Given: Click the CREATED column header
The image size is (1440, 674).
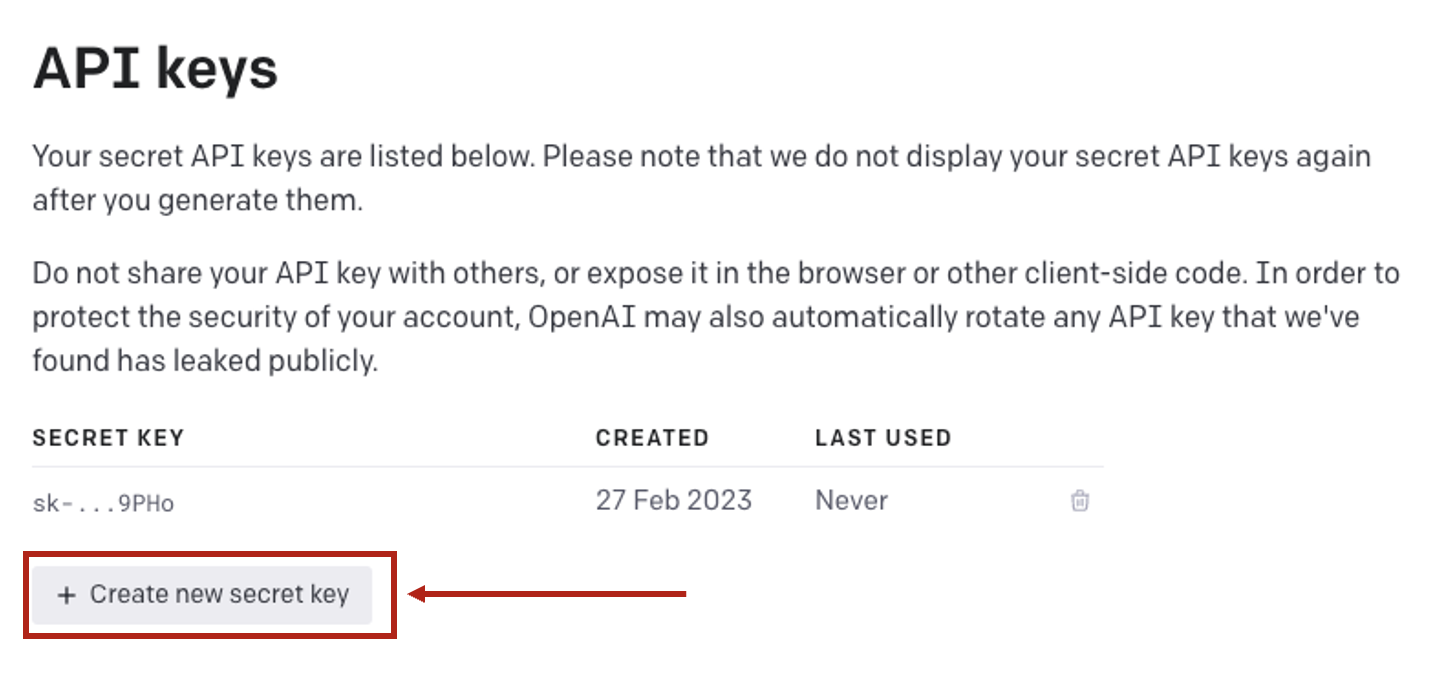Looking at the screenshot, I should pyautogui.click(x=652, y=437).
